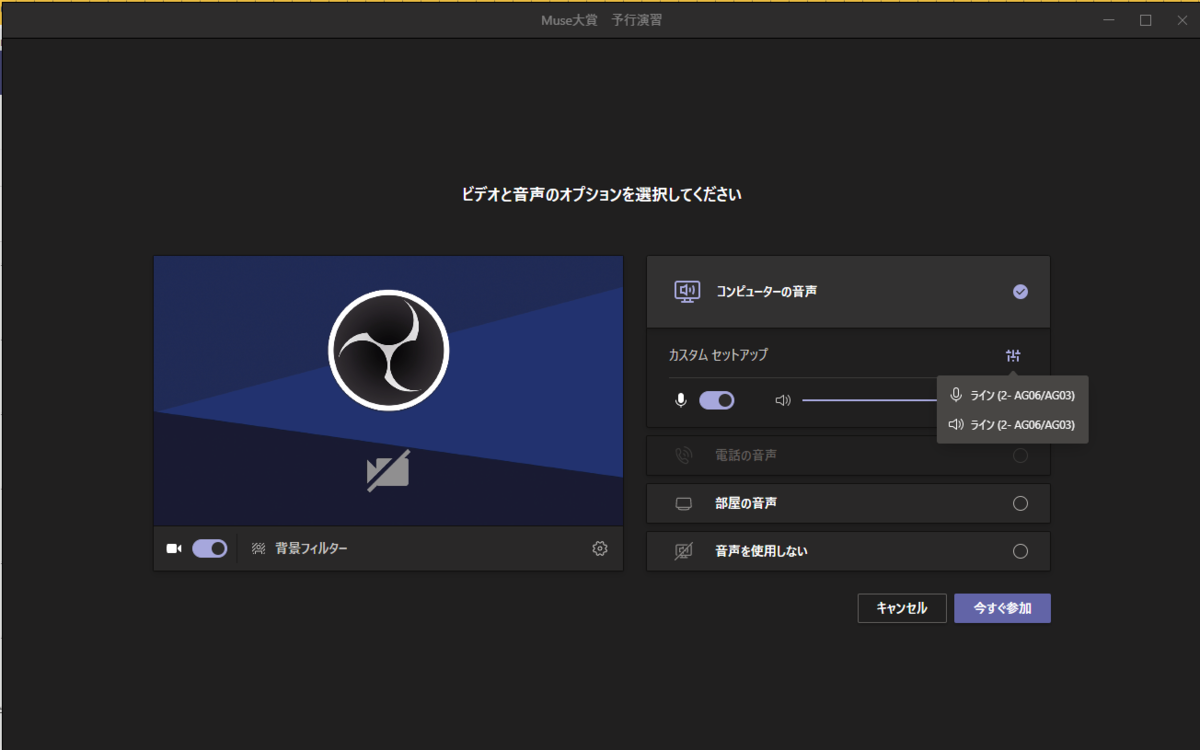This screenshot has height=750, width=1200.
Task: Click the crossed-out audio icon
Action: [684, 550]
